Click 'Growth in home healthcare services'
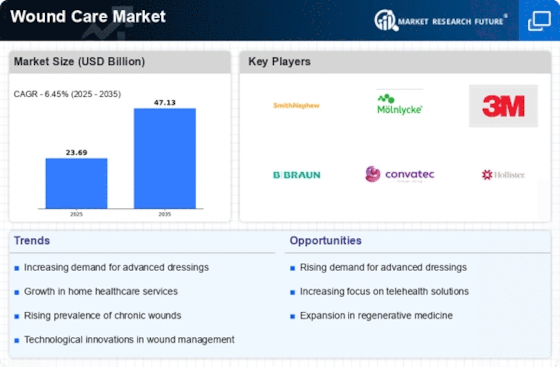560x367 pixels. pos(101,291)
